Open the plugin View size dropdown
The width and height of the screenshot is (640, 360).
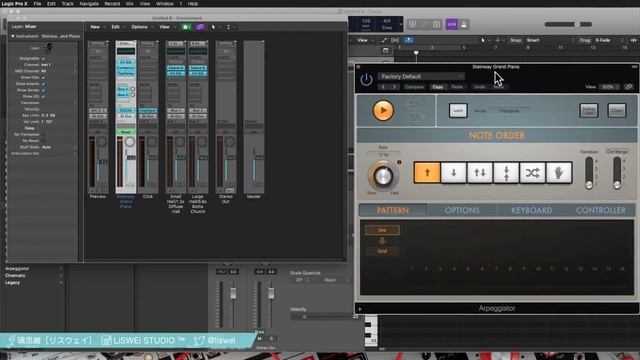coord(608,87)
